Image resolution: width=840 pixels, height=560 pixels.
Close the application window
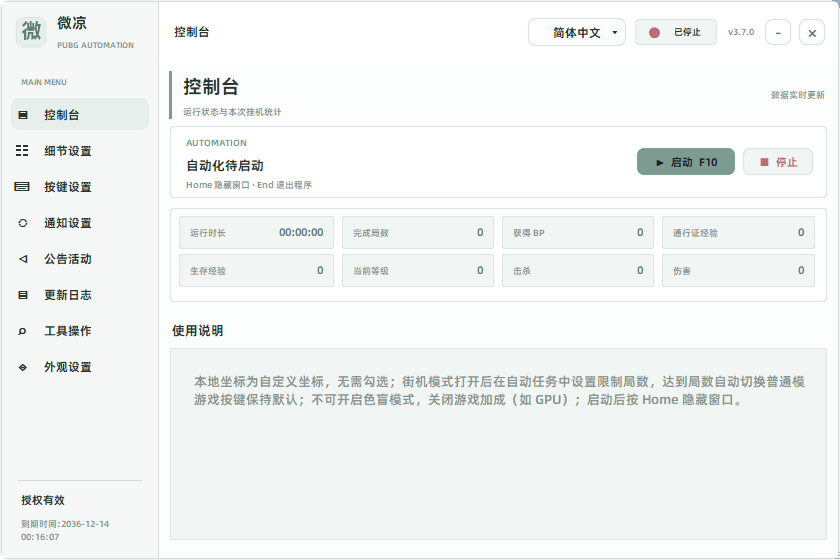click(812, 33)
